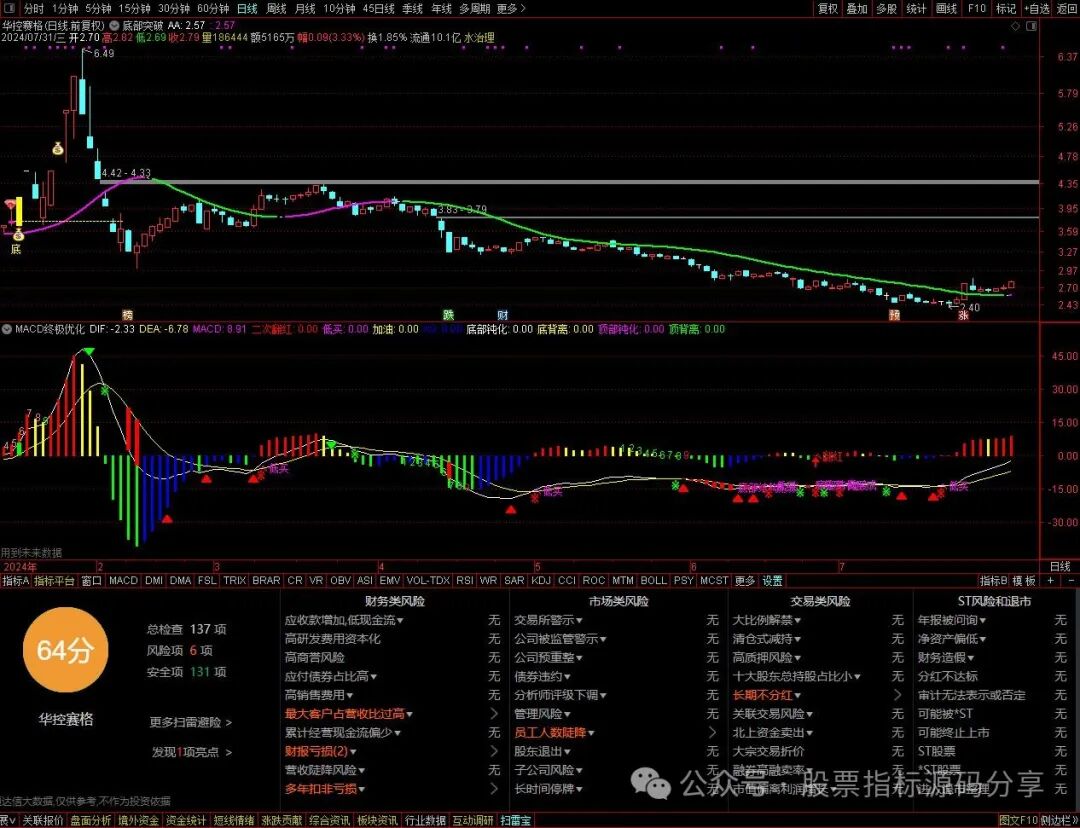Screen dimensions: 1080x828
Task: Click the 复权 button
Action: point(827,8)
